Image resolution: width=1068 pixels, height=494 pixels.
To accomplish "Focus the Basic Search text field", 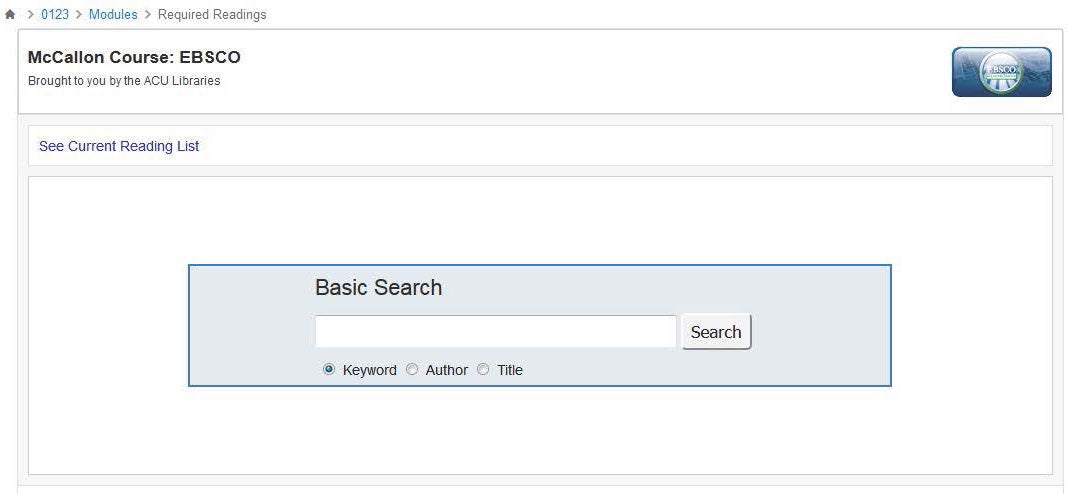I will [495, 332].
